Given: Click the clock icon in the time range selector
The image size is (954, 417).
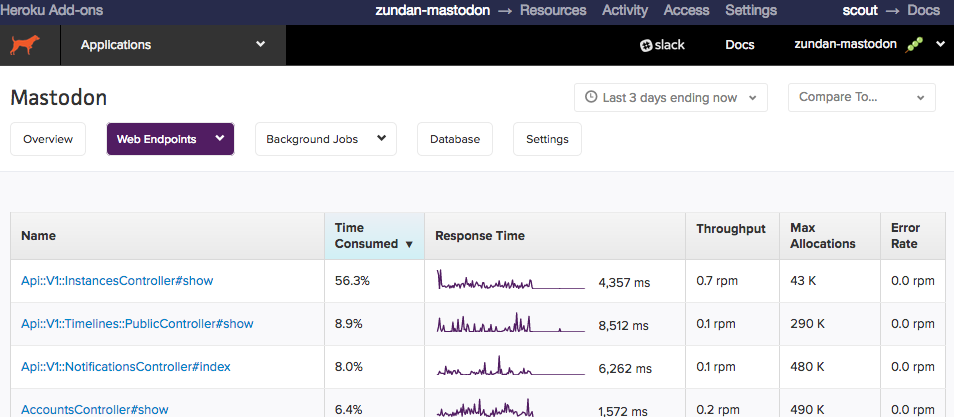Looking at the screenshot, I should [x=591, y=97].
